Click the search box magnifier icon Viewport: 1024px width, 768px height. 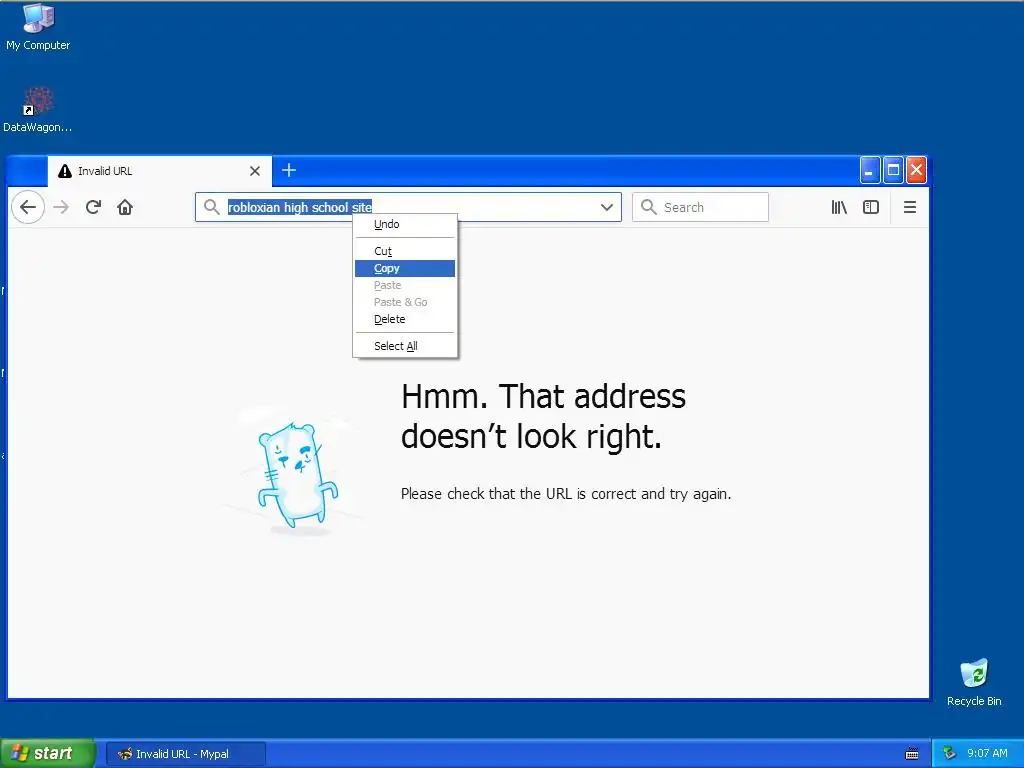coord(648,207)
